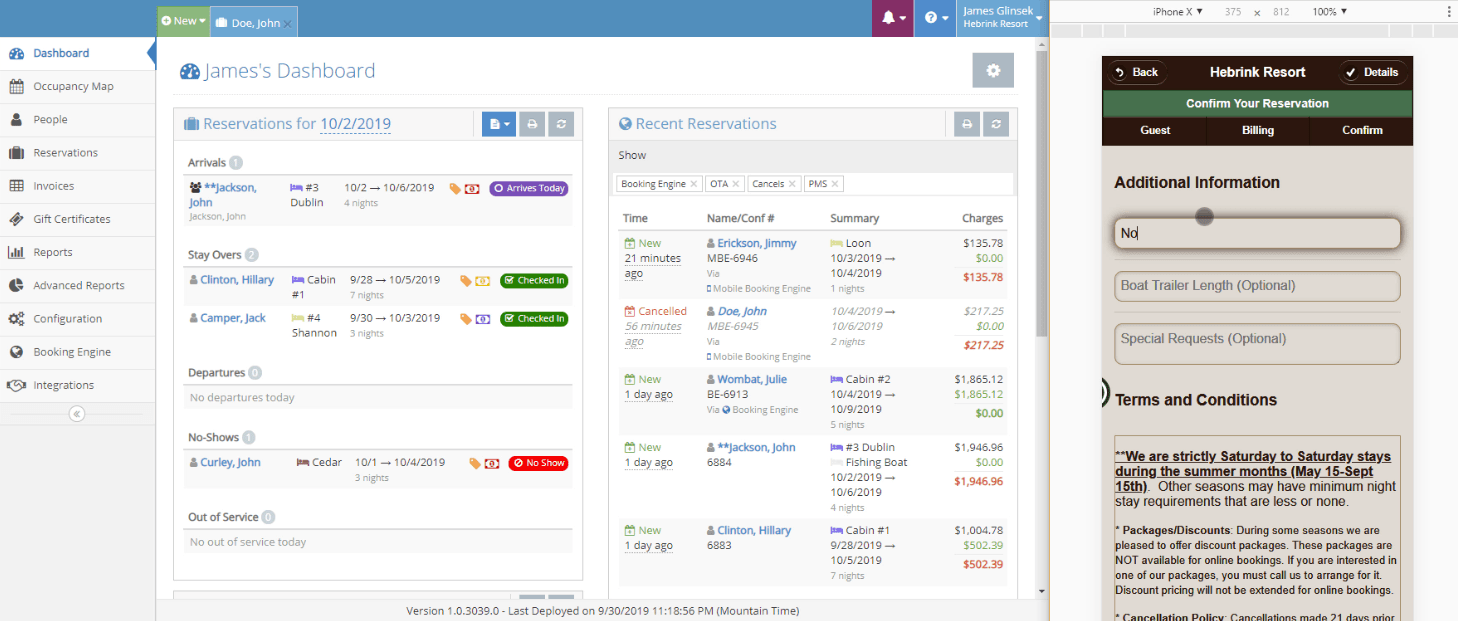Open Erickson, Jimmy's reservation link

[x=756, y=243]
